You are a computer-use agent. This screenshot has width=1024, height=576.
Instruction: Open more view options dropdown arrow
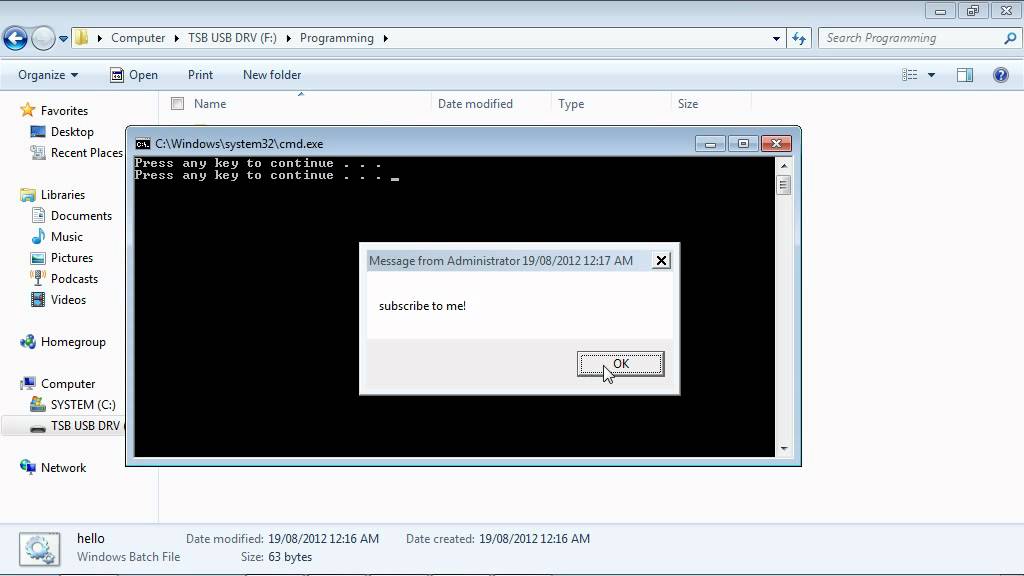pos(931,75)
